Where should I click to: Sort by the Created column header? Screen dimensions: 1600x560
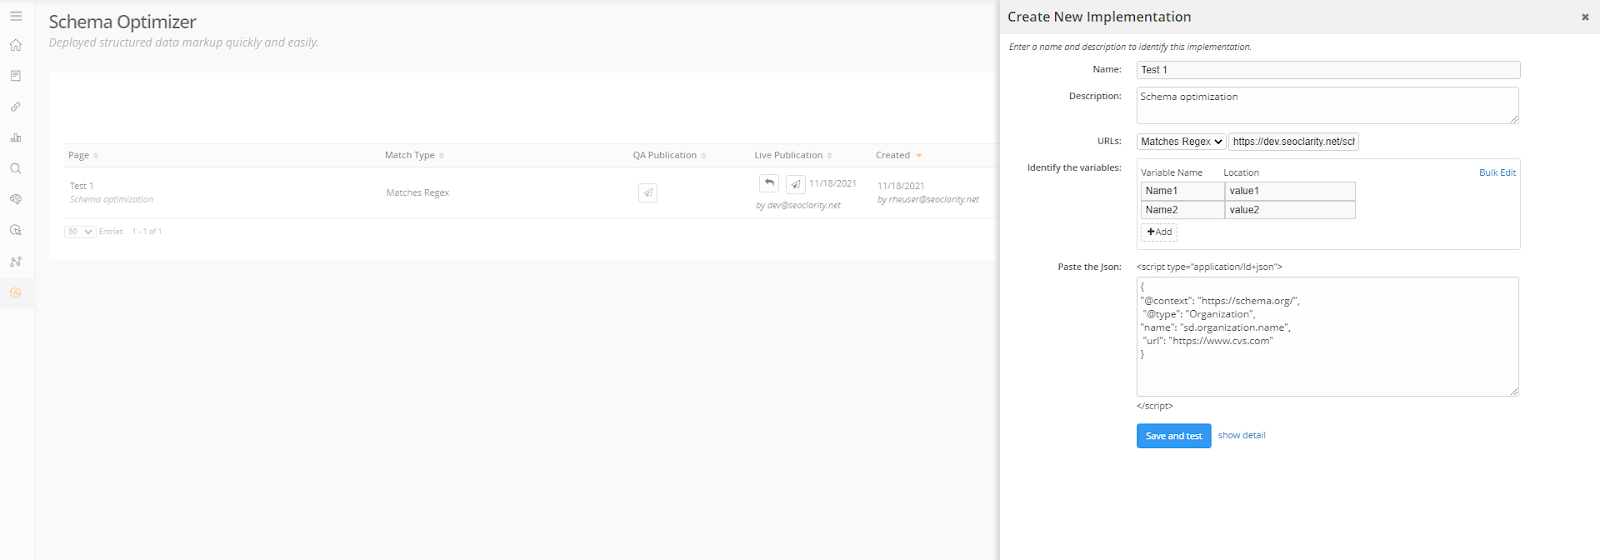pos(899,155)
